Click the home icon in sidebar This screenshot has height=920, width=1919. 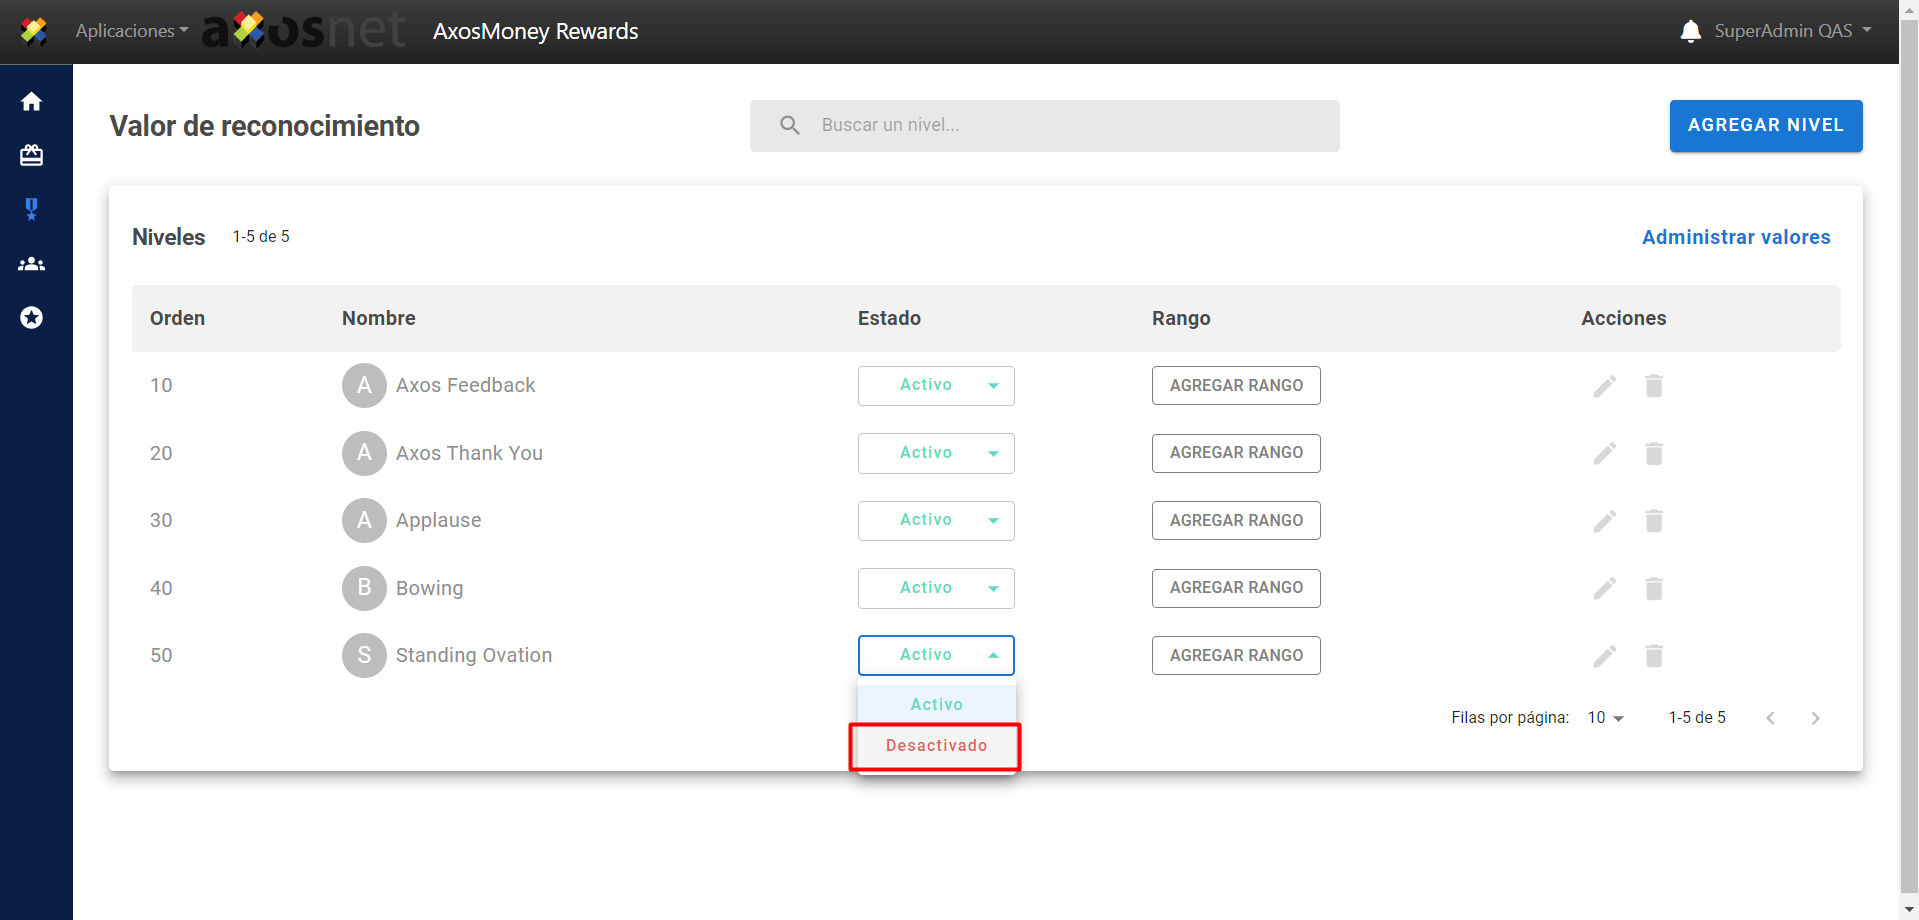pos(31,102)
